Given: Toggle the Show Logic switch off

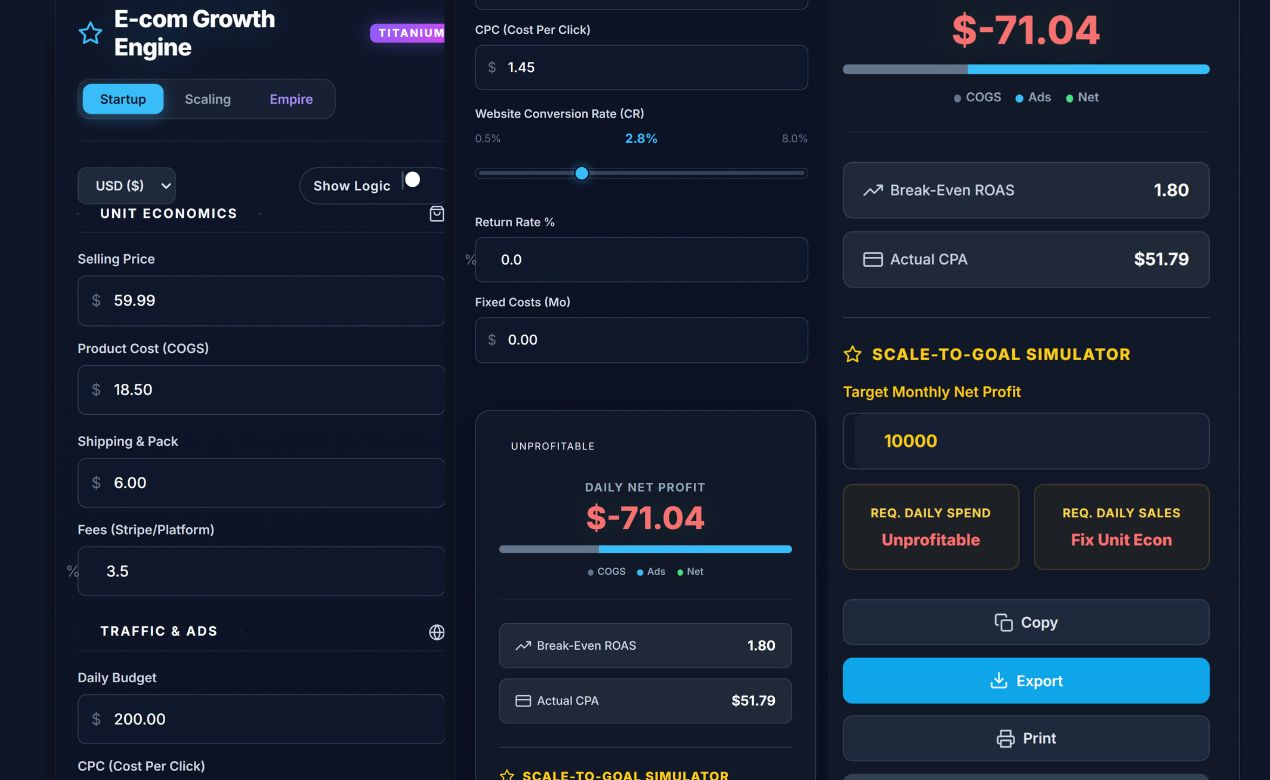Looking at the screenshot, I should pos(412,179).
